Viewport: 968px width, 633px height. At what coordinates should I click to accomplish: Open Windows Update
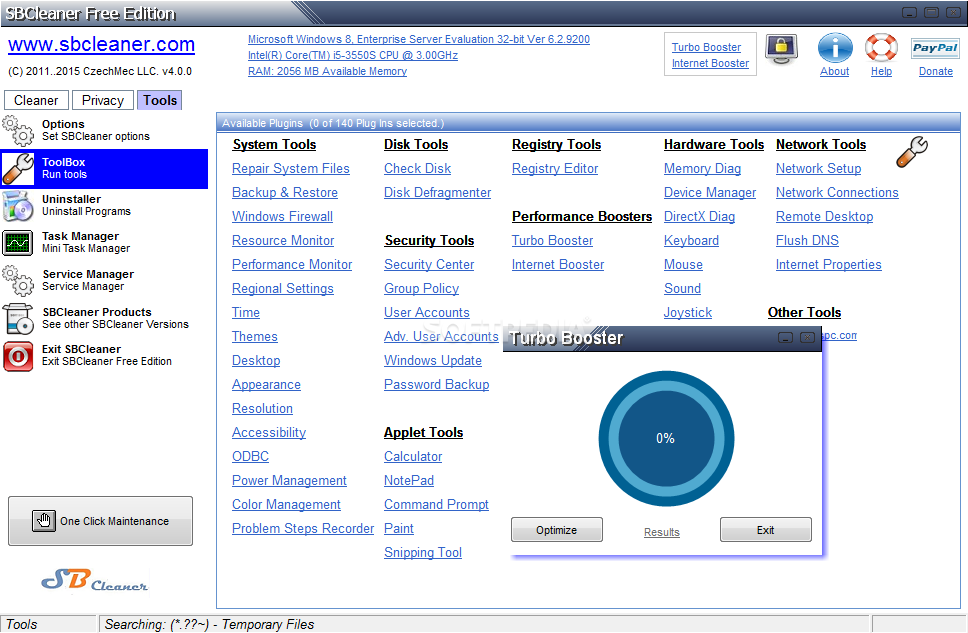(433, 361)
